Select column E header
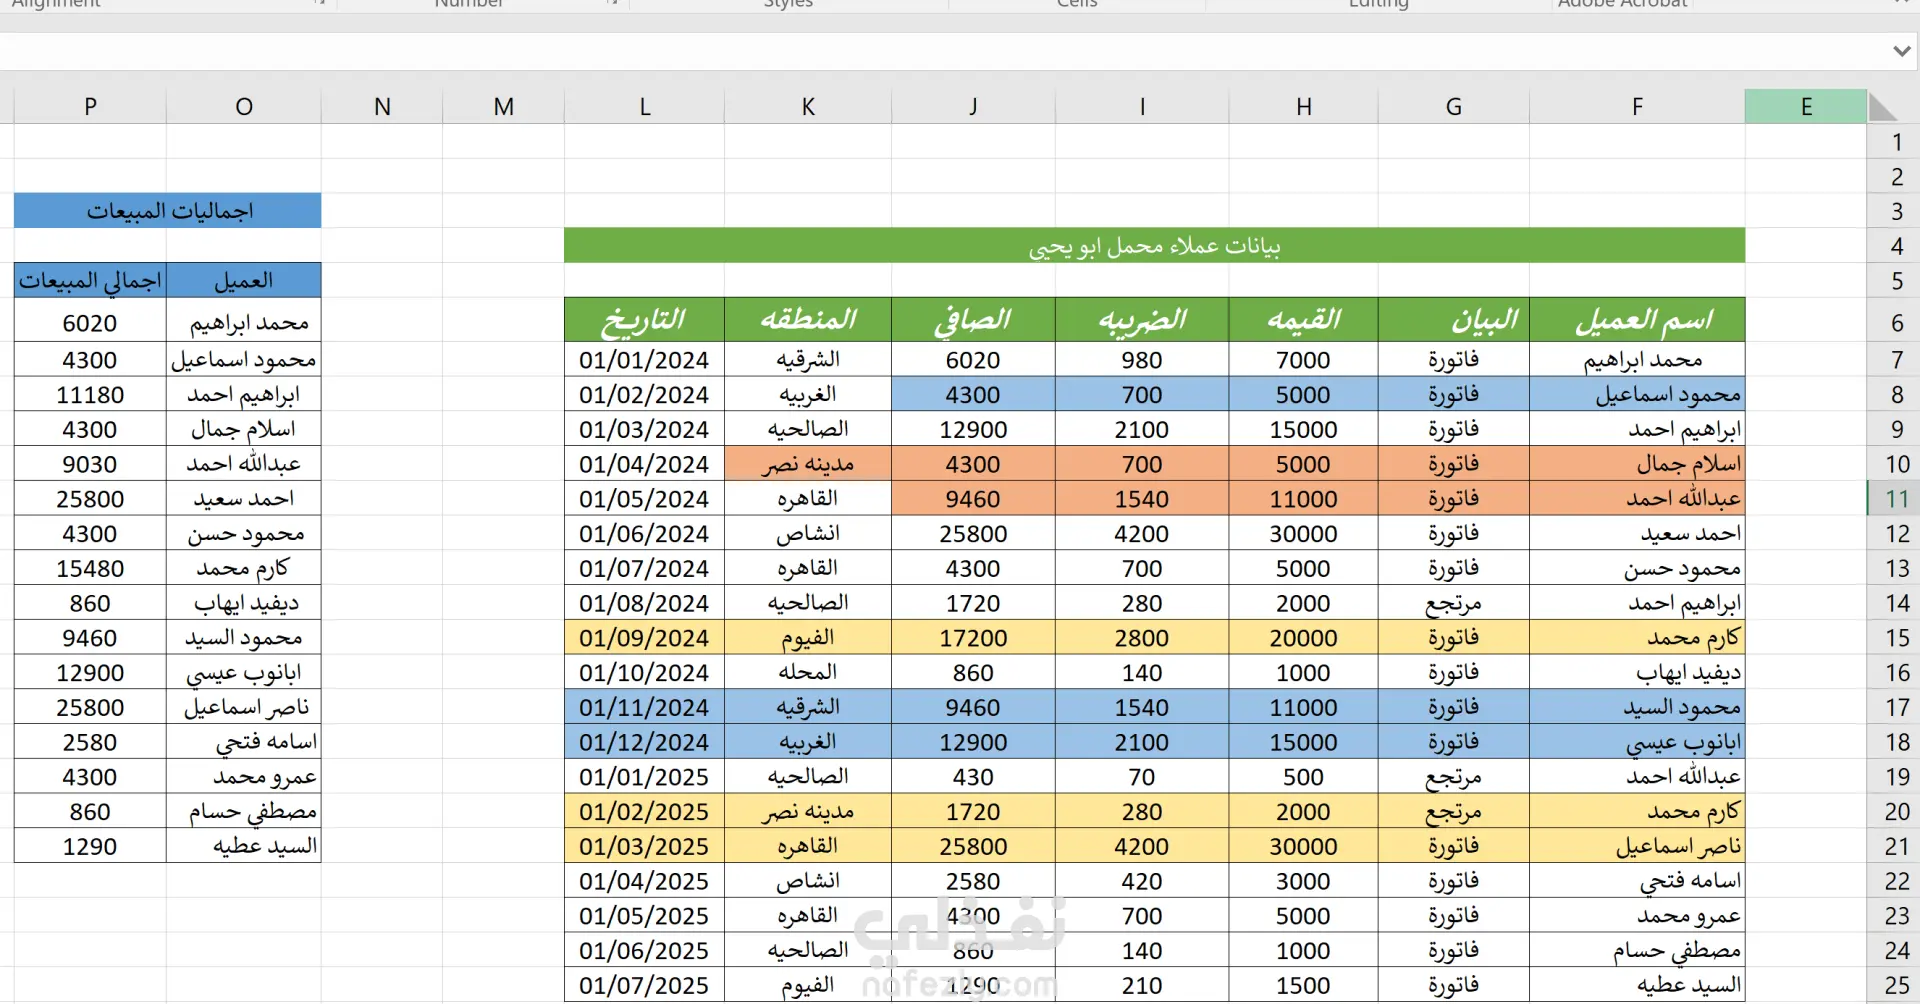Screen dimensions: 1920x1004 coord(1806,107)
